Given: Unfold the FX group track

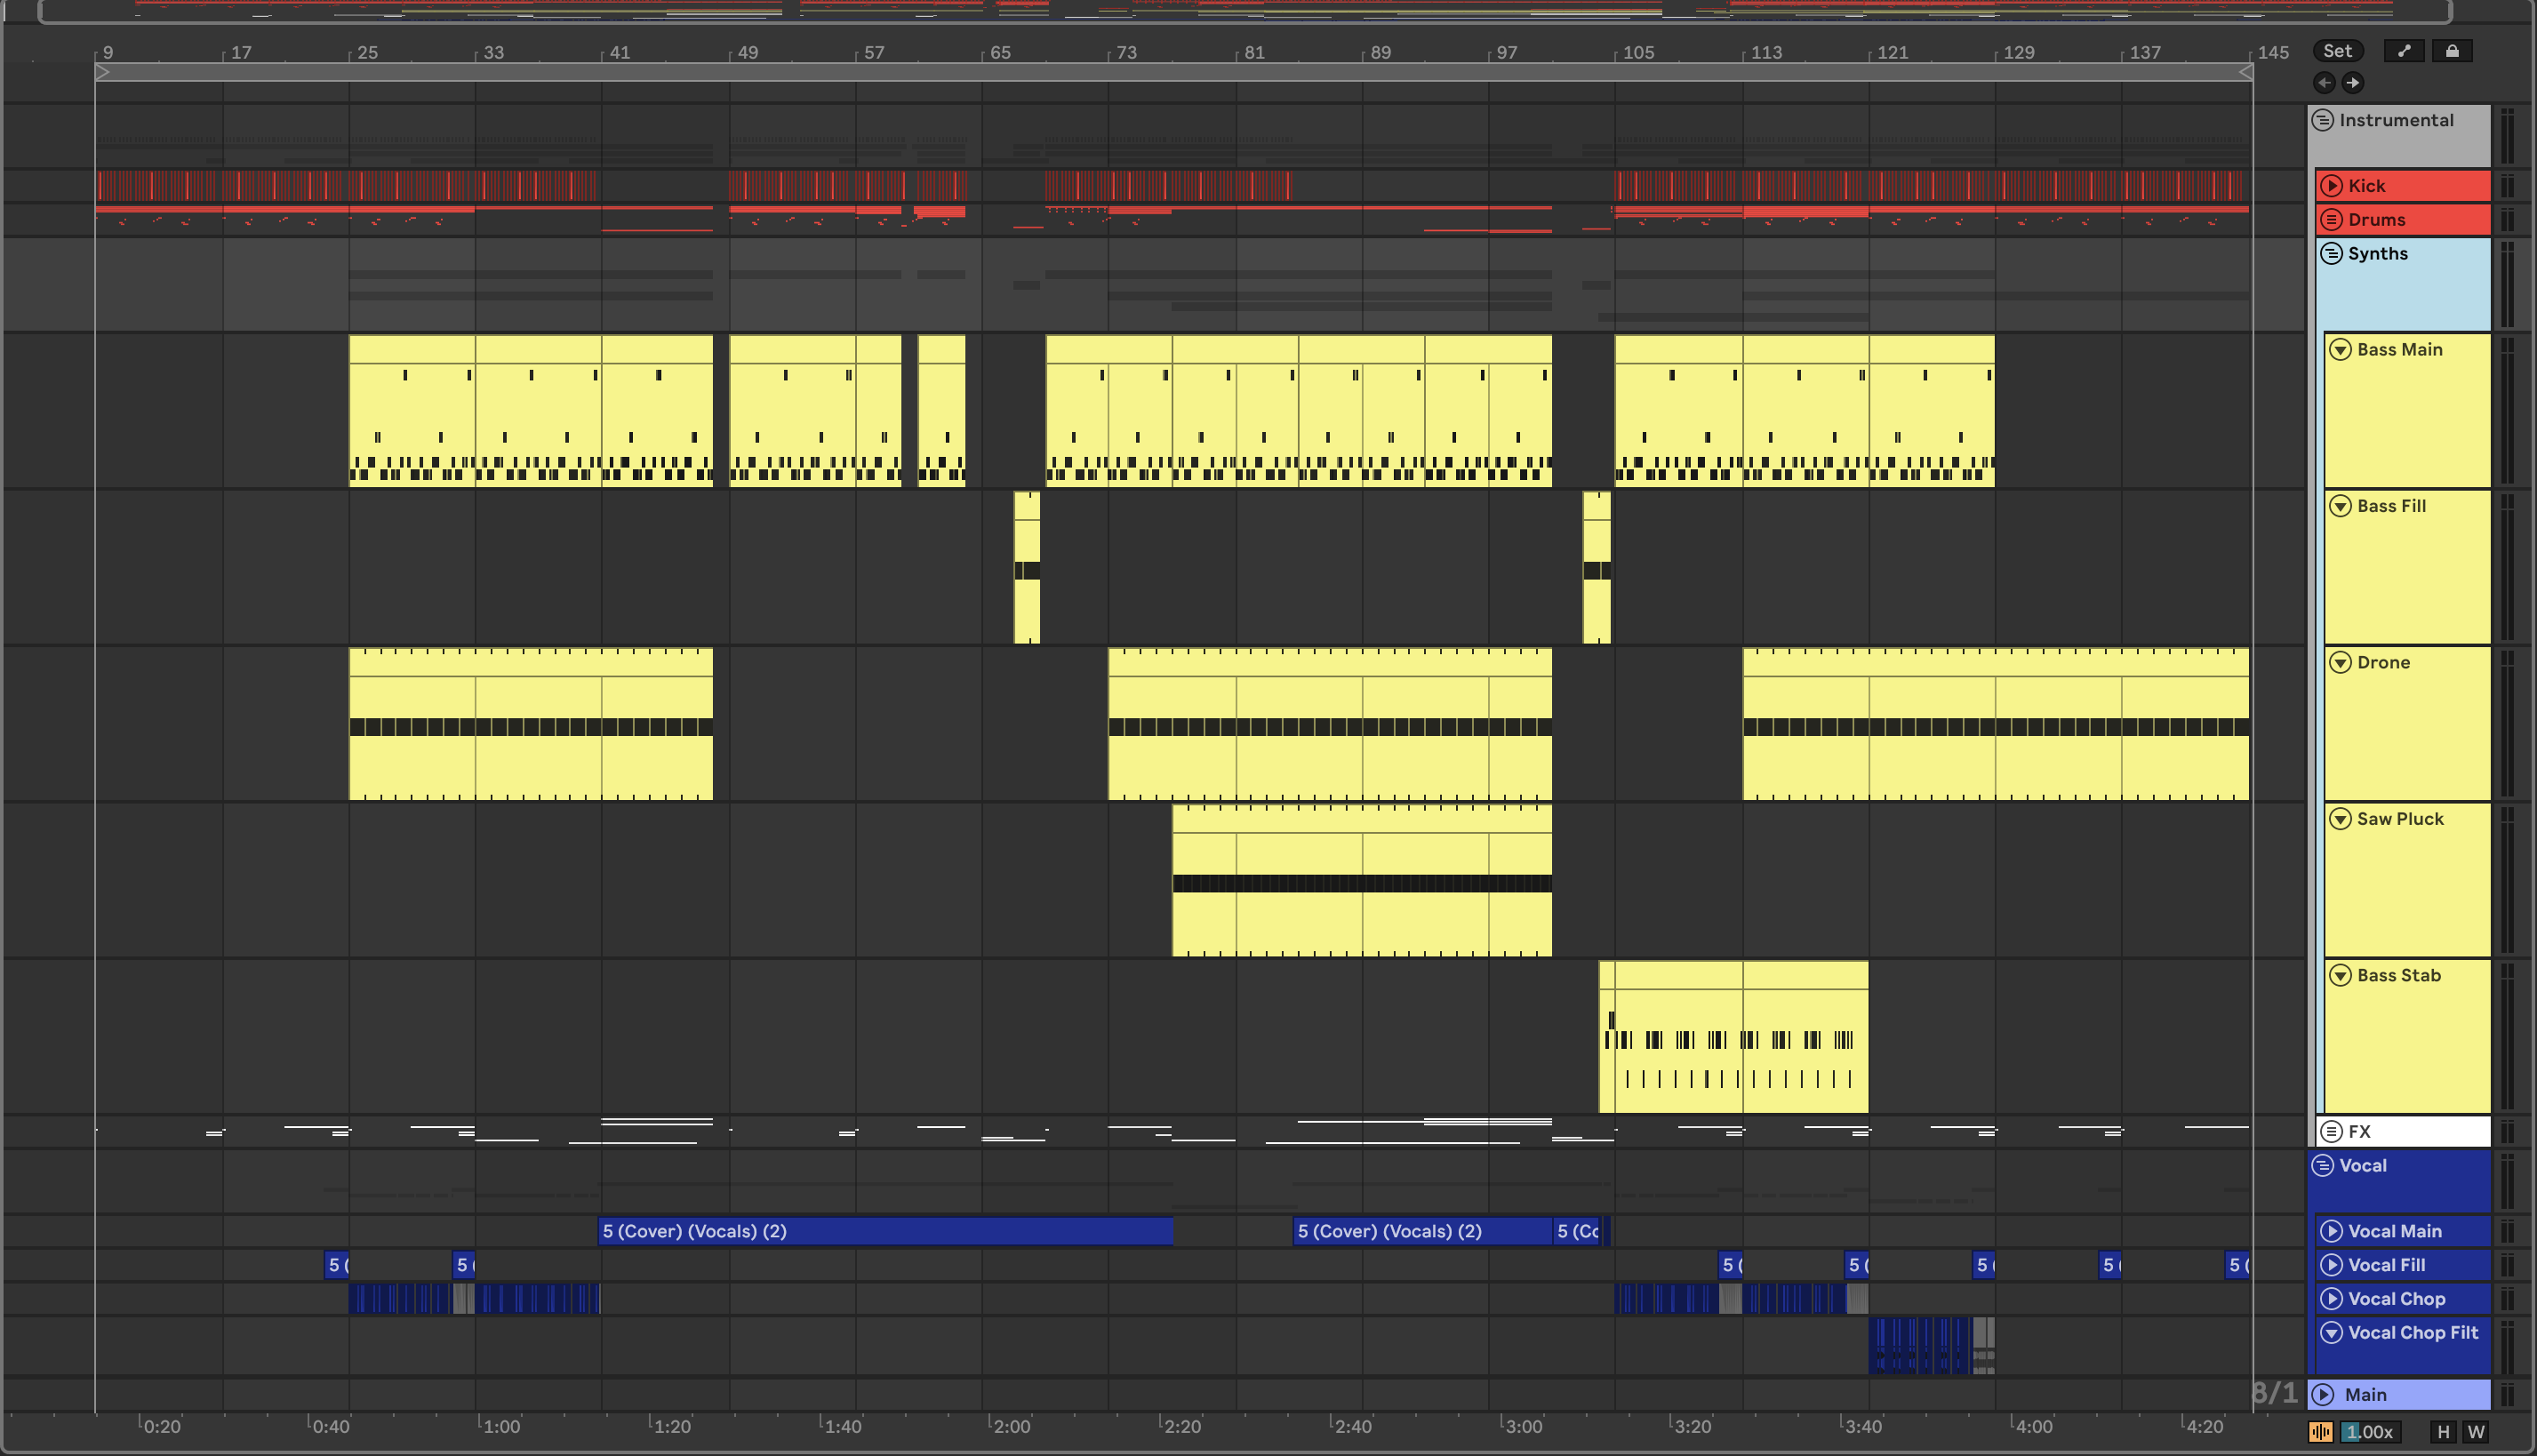Looking at the screenshot, I should [x=2331, y=1131].
